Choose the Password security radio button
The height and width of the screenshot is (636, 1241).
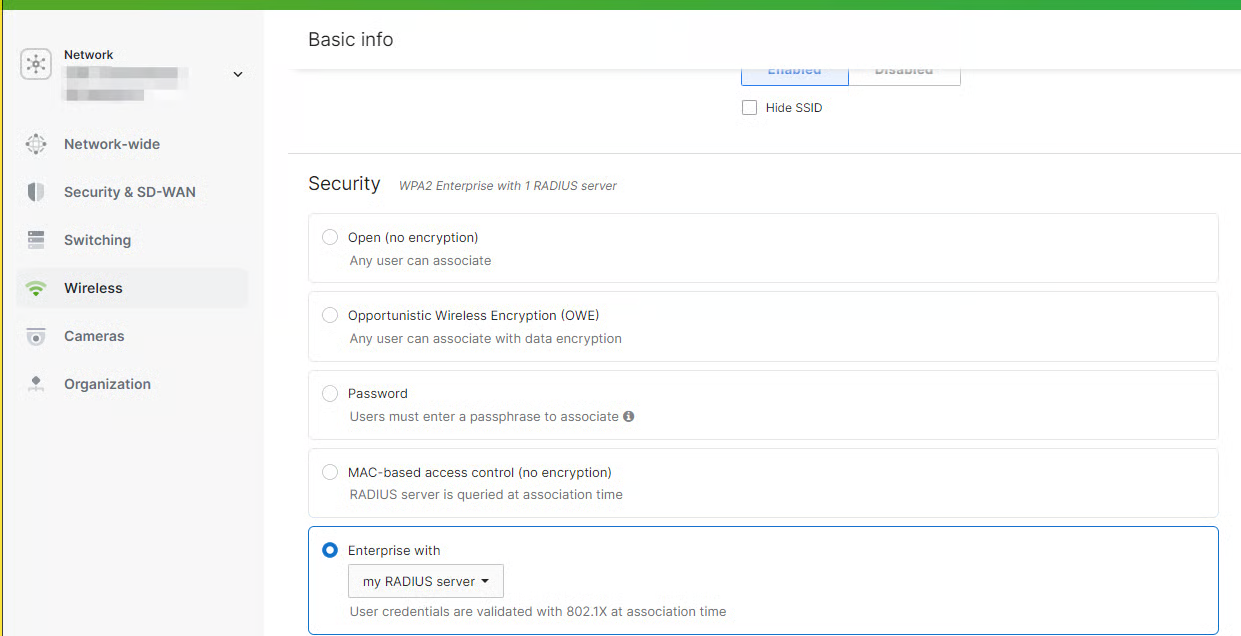point(330,393)
